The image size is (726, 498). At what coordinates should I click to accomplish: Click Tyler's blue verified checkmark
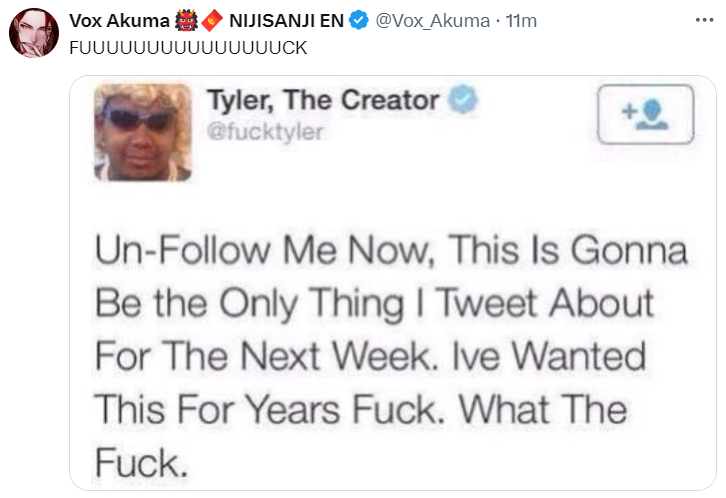[x=462, y=101]
